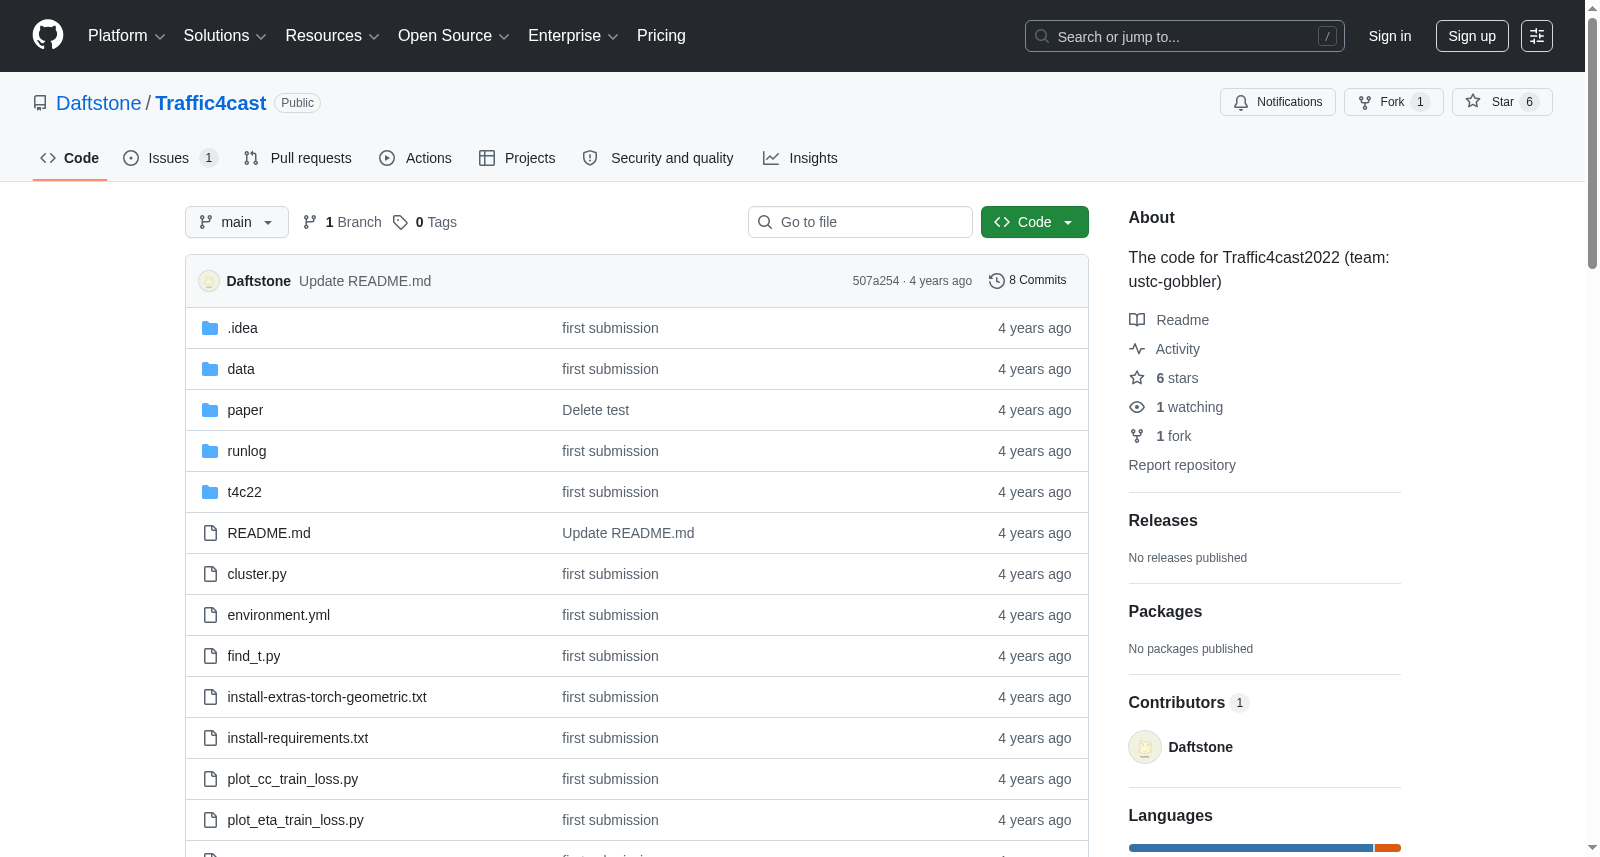The image size is (1600, 857).
Task: Click the paper folder icon
Action: pos(210,410)
